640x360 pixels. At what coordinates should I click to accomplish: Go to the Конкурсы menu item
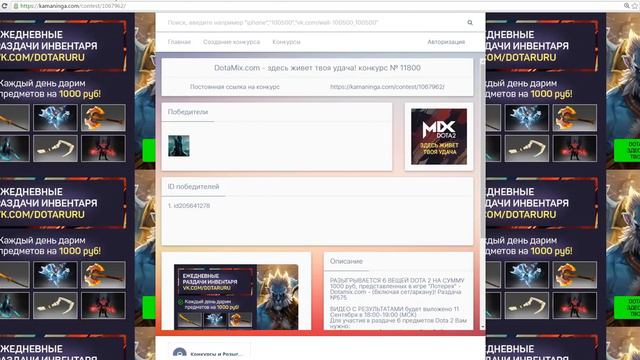(x=286, y=42)
